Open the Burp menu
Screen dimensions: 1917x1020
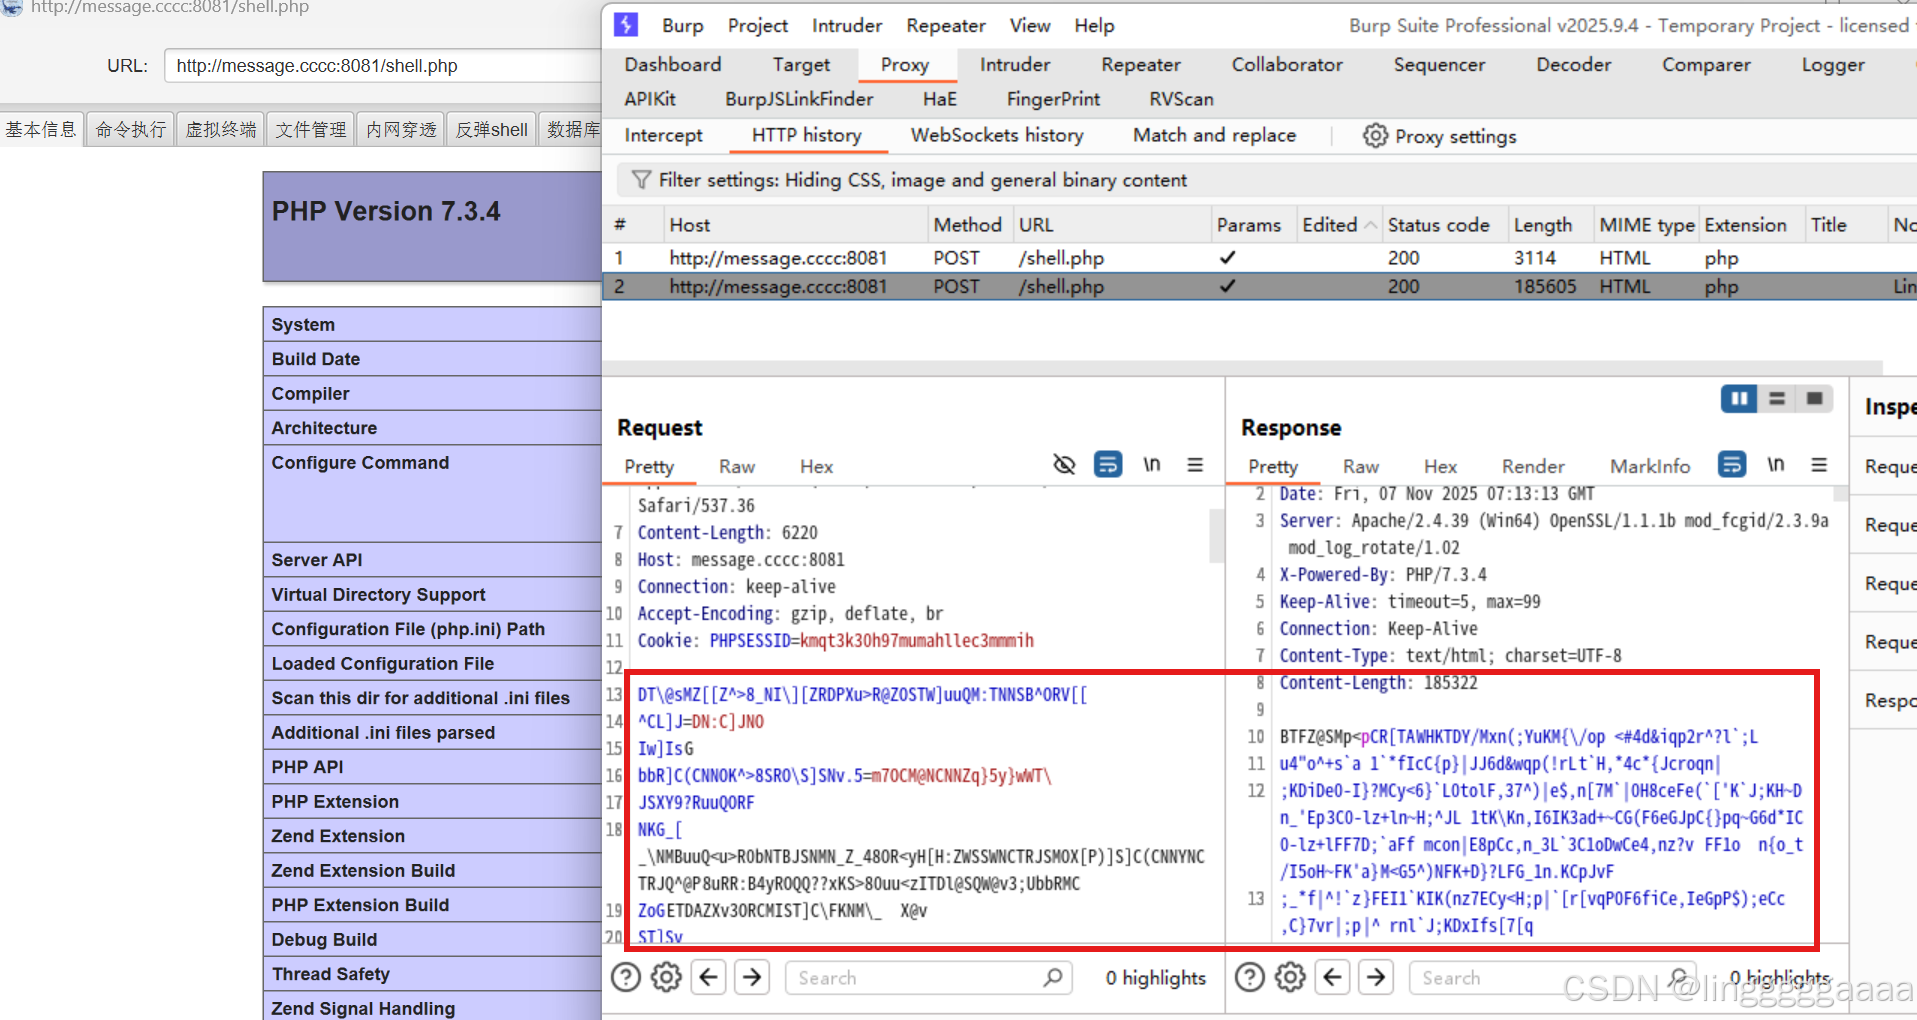(682, 26)
